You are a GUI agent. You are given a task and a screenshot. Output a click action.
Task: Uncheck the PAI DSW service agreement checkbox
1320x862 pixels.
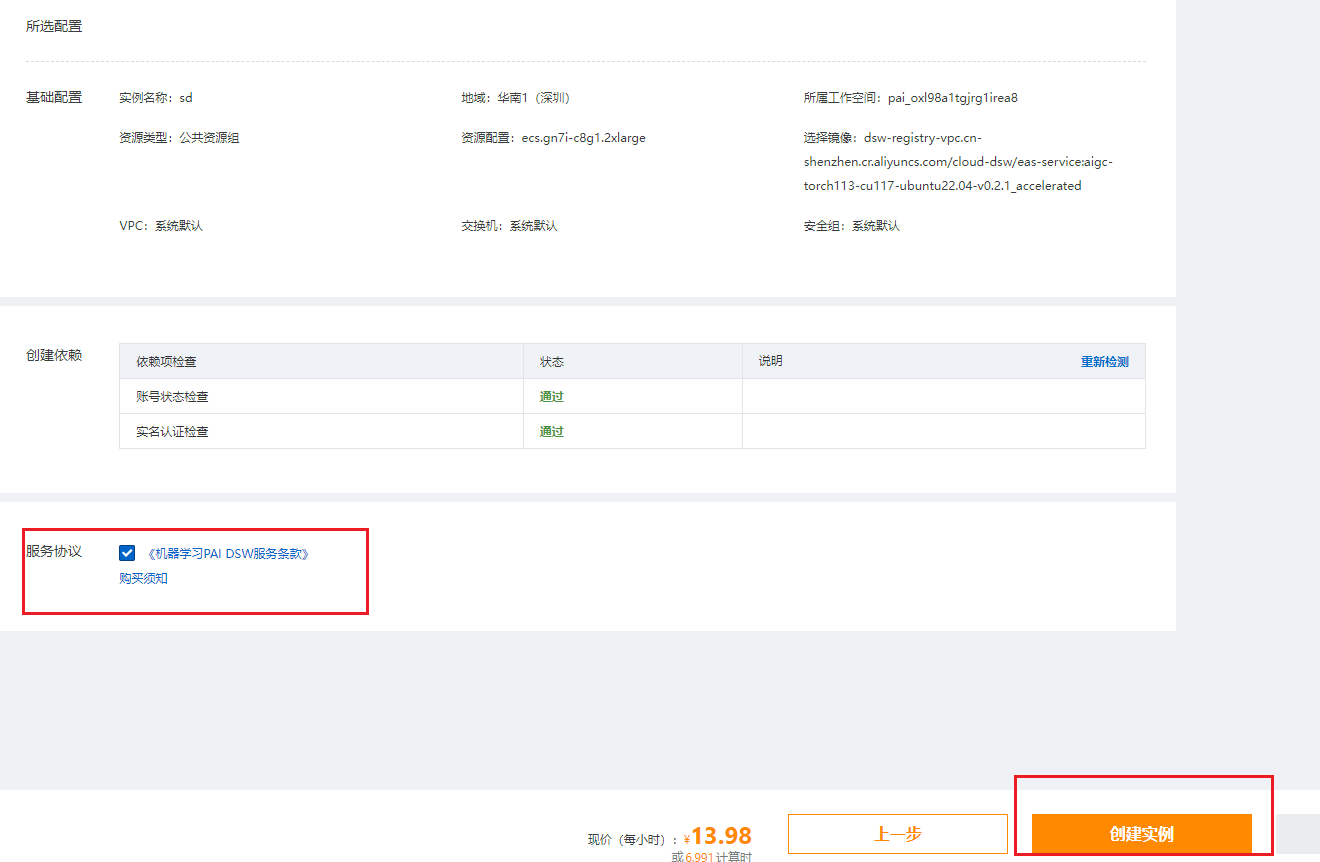coord(127,553)
